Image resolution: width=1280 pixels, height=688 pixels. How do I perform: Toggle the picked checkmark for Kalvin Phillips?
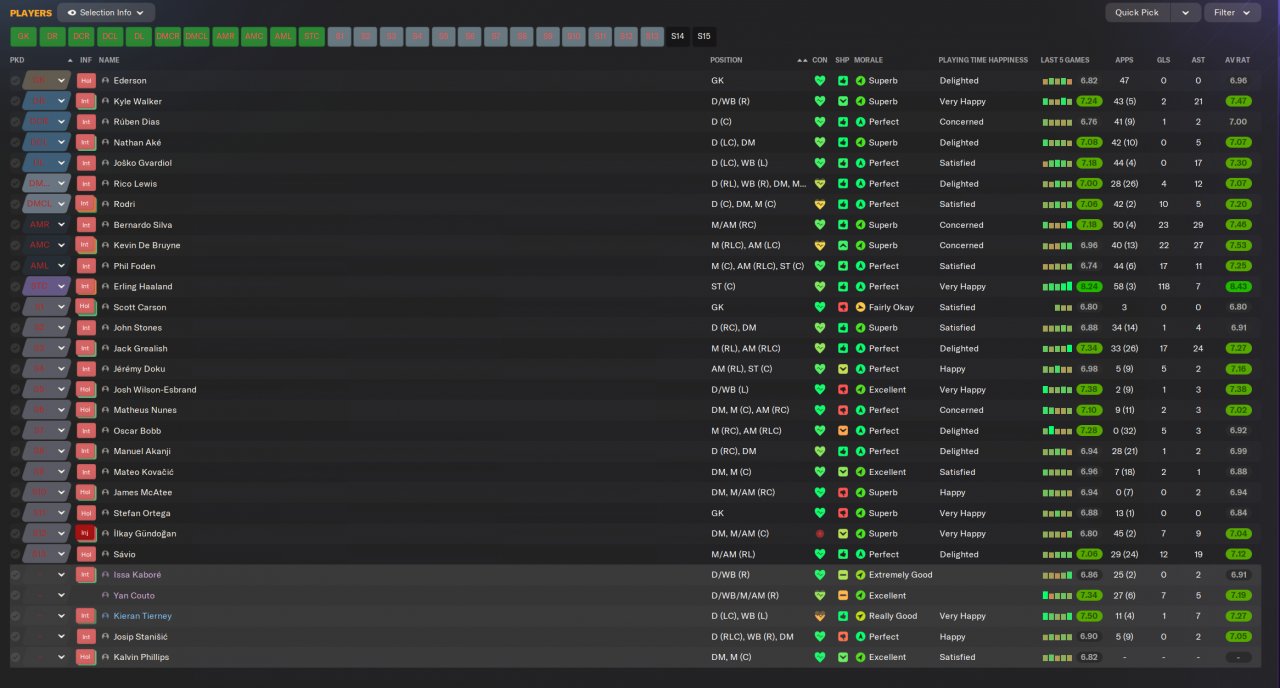(x=15, y=657)
